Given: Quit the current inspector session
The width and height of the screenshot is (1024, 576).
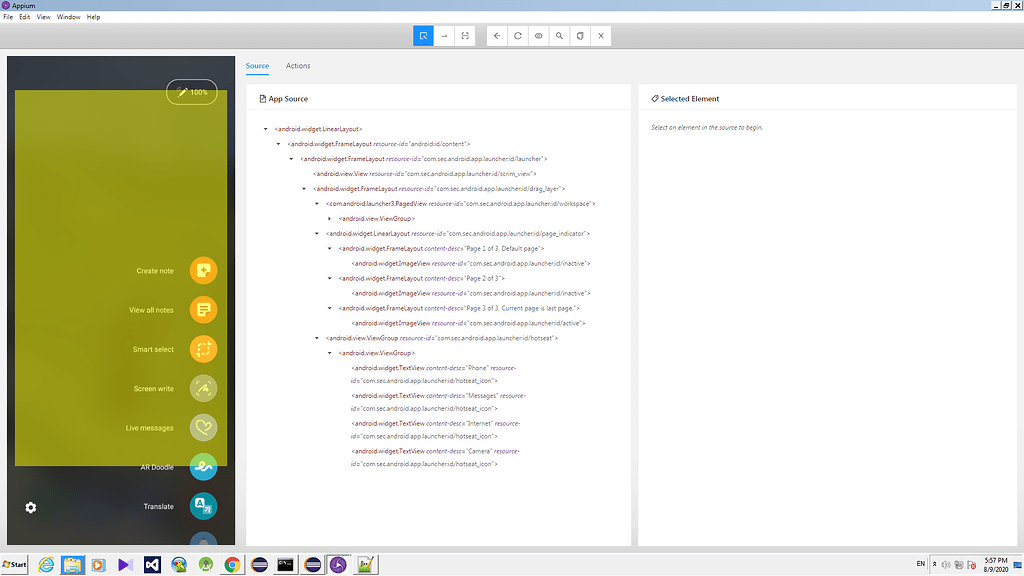Looking at the screenshot, I should pos(601,35).
